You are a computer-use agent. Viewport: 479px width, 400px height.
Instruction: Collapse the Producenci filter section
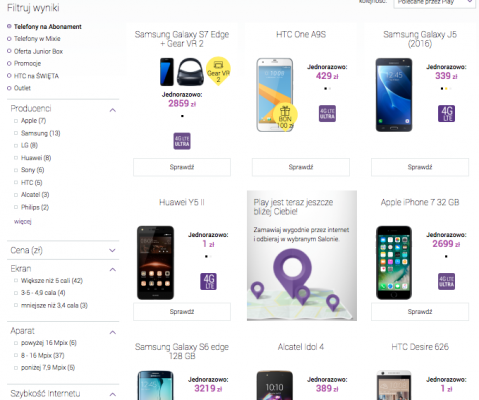(113, 110)
